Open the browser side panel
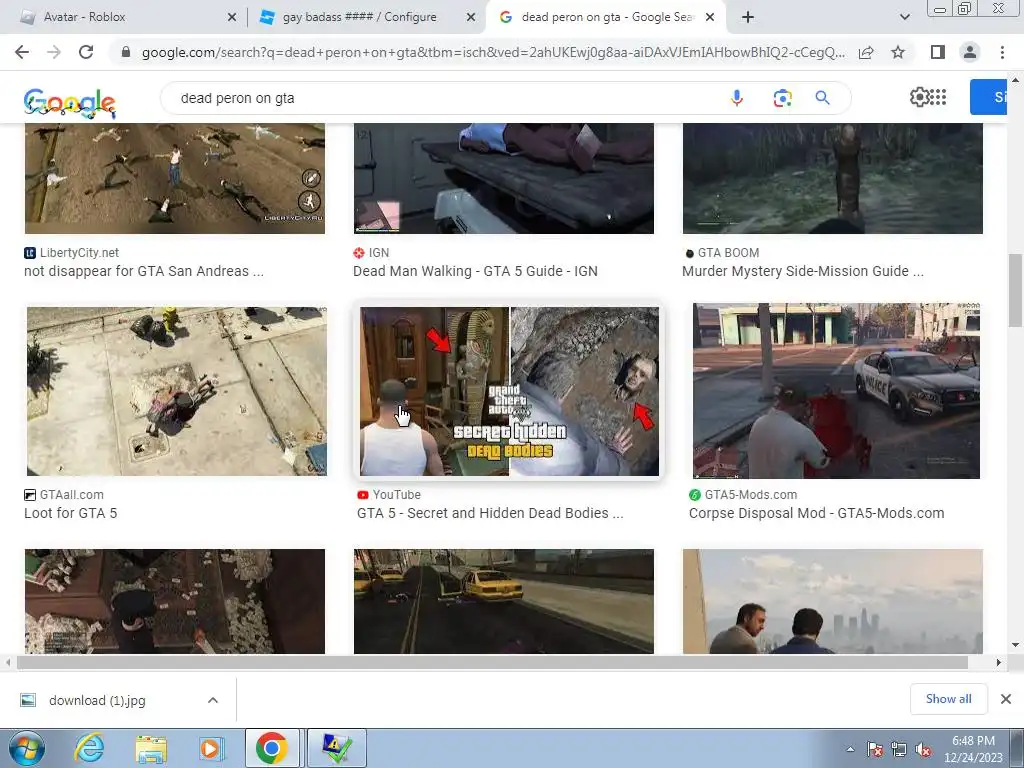Viewport: 1024px width, 768px height. click(x=938, y=52)
